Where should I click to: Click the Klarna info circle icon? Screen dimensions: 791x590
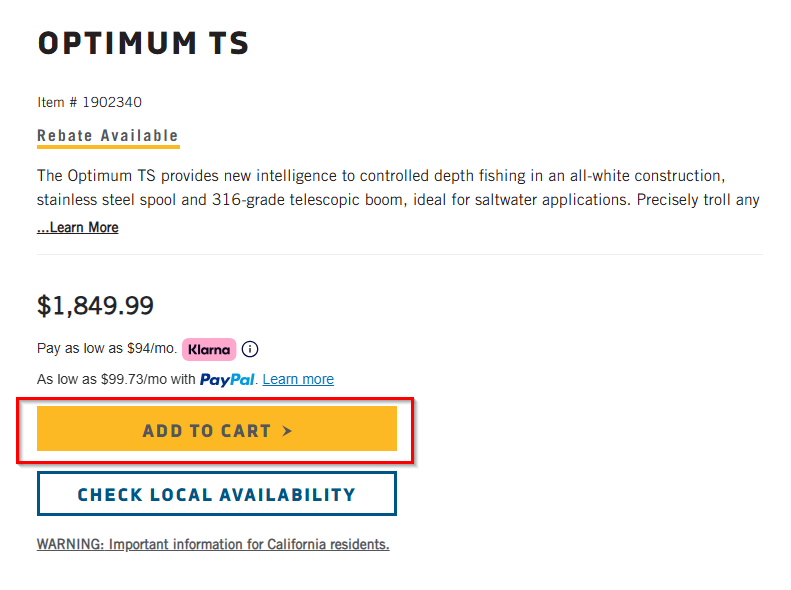[250, 349]
